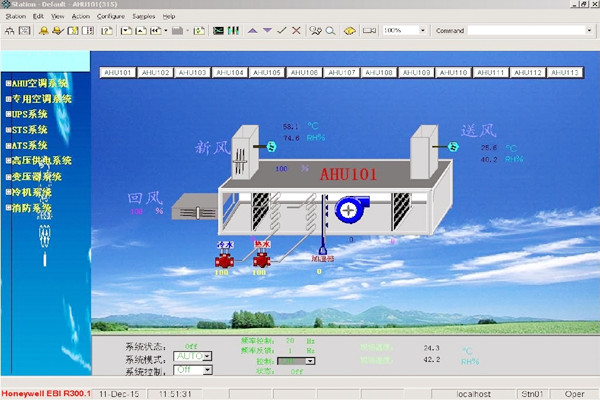
Task: Open the Action menu
Action: pos(80,17)
